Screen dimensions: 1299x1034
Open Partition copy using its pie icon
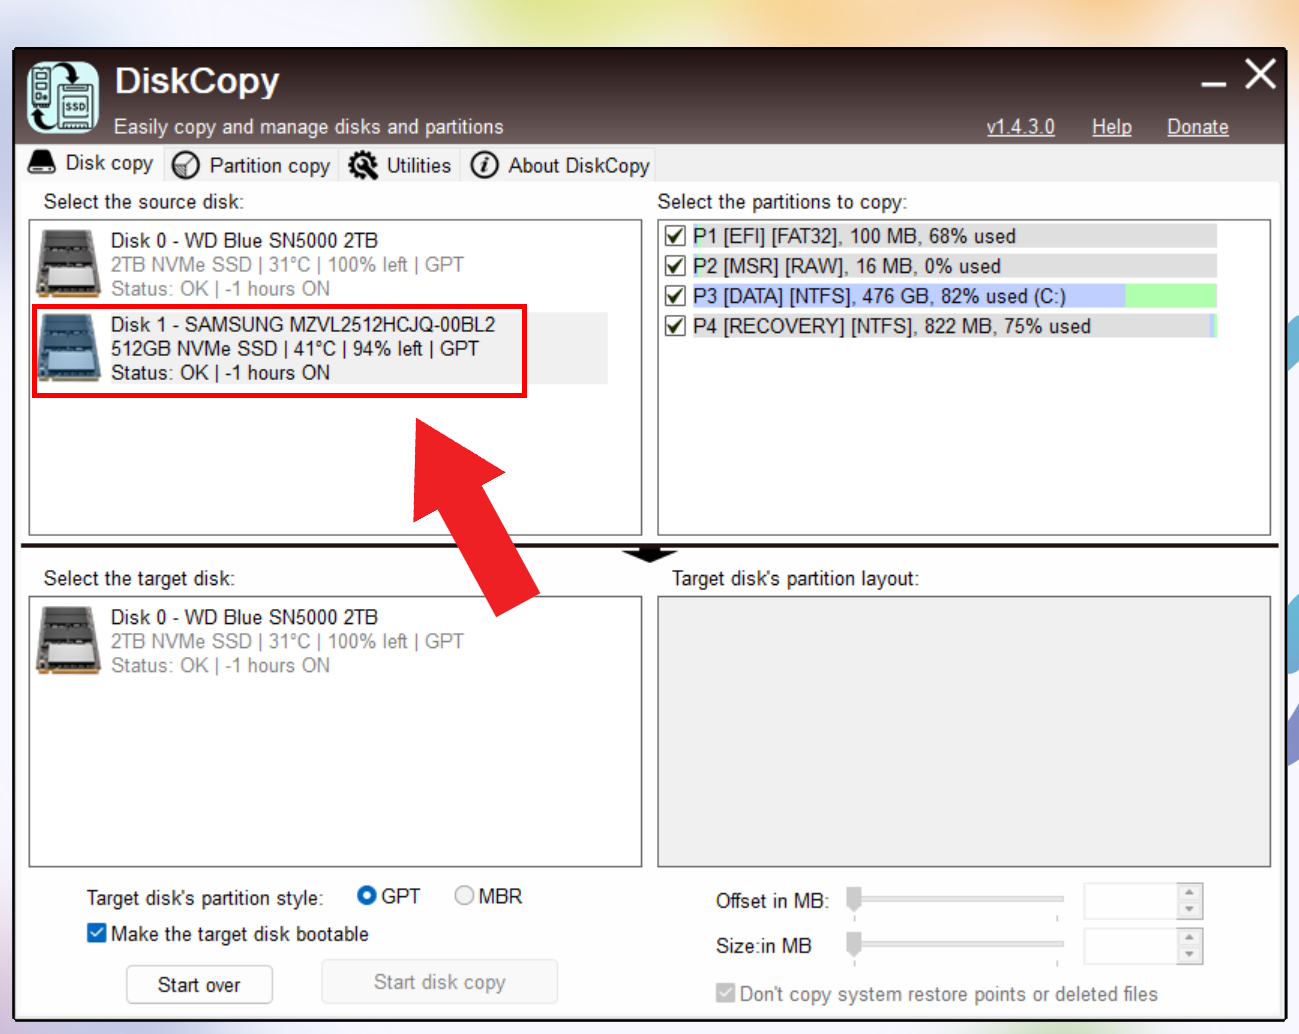tap(186, 164)
